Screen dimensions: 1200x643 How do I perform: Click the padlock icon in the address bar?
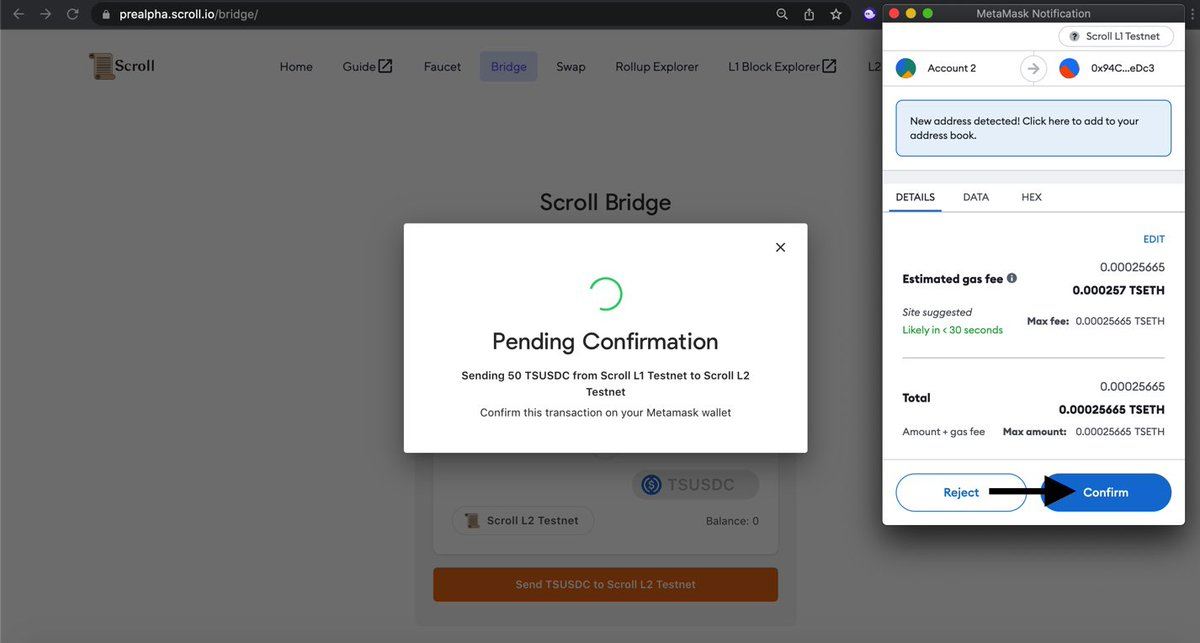point(107,15)
